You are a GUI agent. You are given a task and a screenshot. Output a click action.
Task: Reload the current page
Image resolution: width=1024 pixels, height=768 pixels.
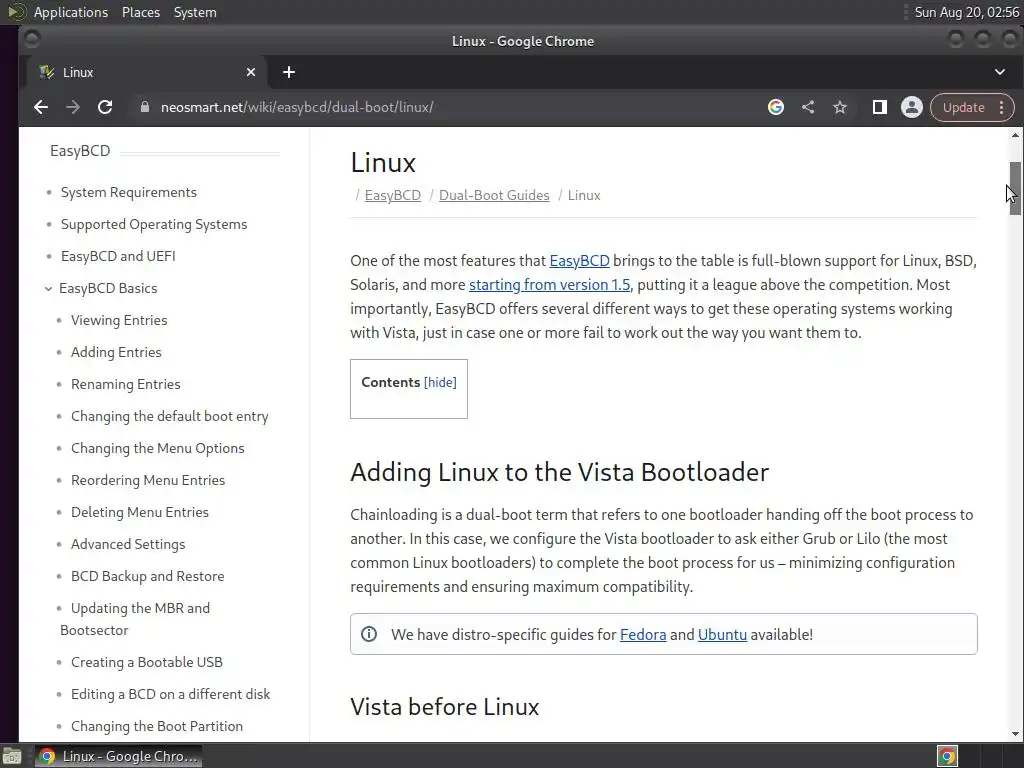tap(105, 107)
